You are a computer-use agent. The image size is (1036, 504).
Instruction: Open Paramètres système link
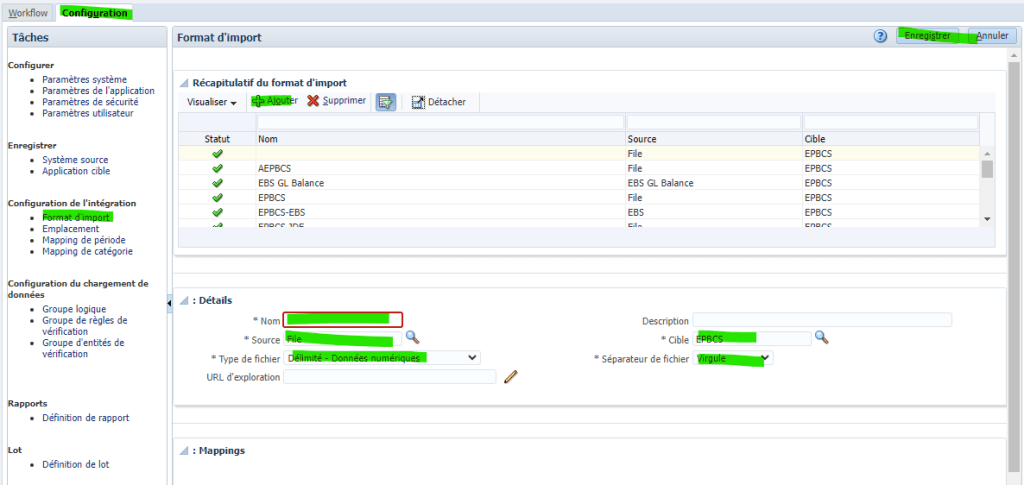tap(85, 79)
